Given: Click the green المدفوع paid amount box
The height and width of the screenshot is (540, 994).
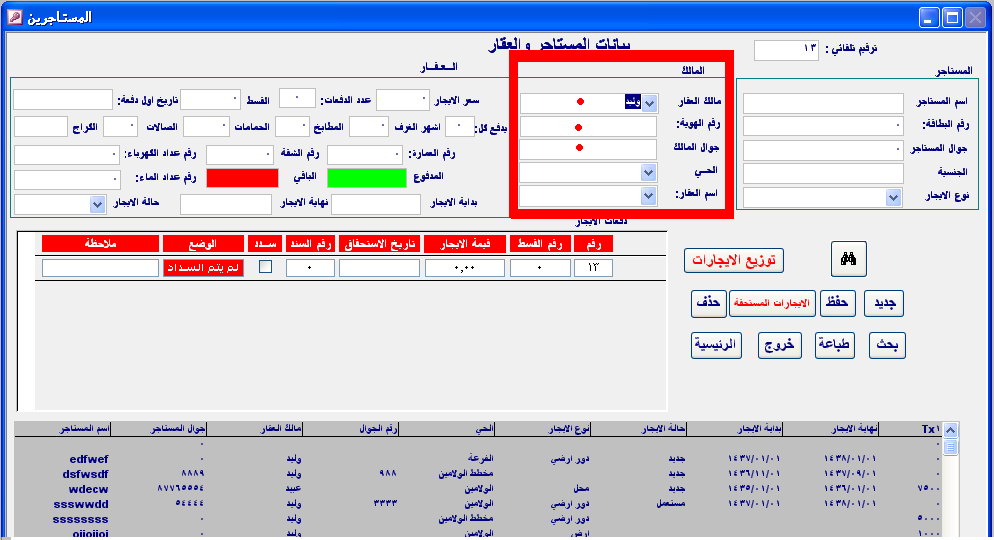Looking at the screenshot, I should tap(366, 178).
